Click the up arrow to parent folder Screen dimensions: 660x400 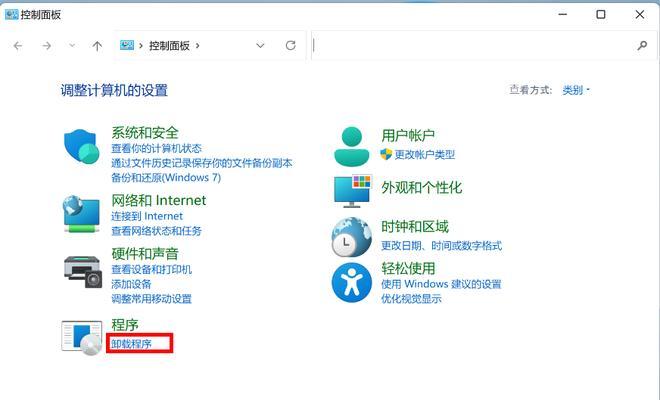point(97,45)
